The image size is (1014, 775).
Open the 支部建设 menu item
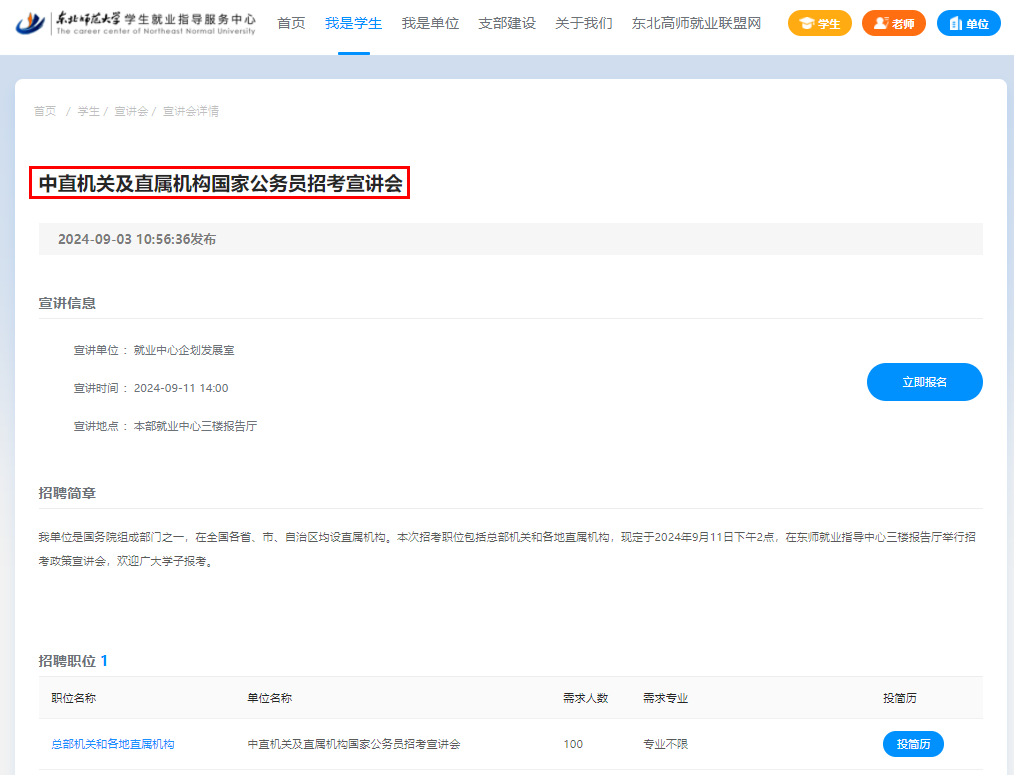click(x=507, y=23)
